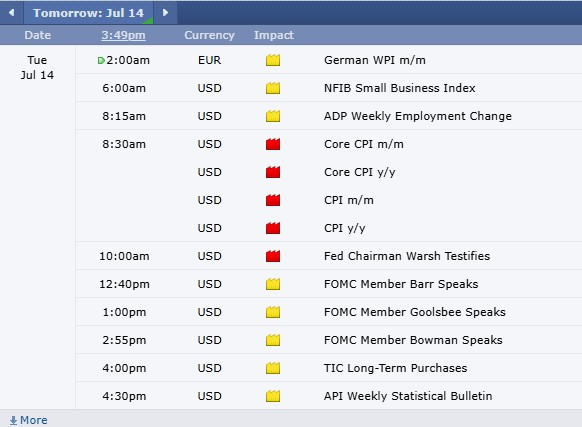Click the 4:30pm time cell
Viewport: 582px width, 427px height.
pos(124,396)
